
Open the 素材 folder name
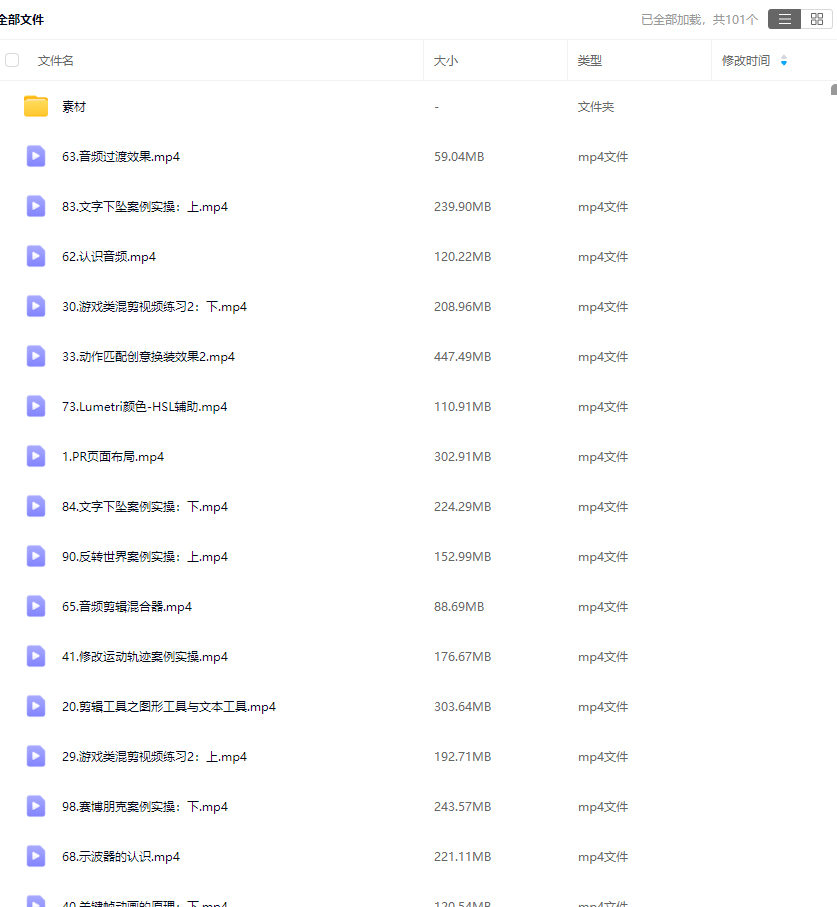click(x=74, y=106)
